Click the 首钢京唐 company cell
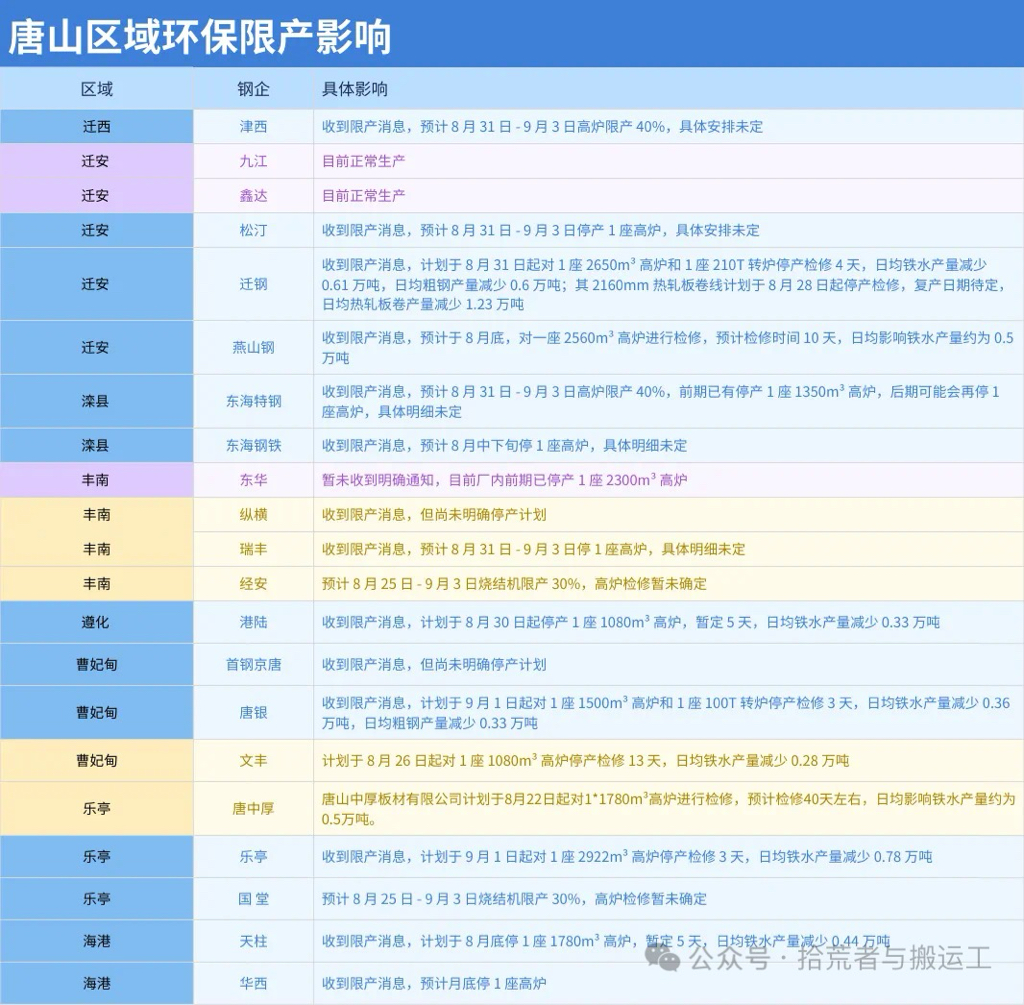The image size is (1024, 1005). pyautogui.click(x=253, y=665)
